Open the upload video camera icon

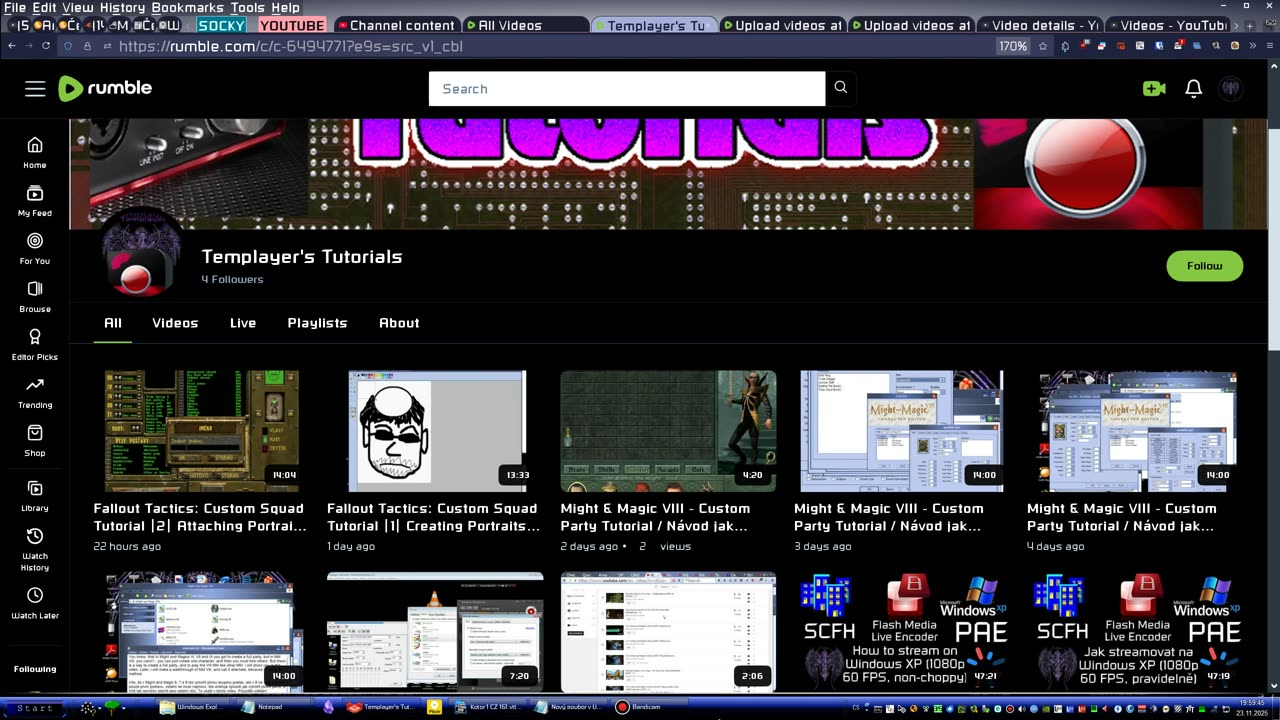[1154, 88]
